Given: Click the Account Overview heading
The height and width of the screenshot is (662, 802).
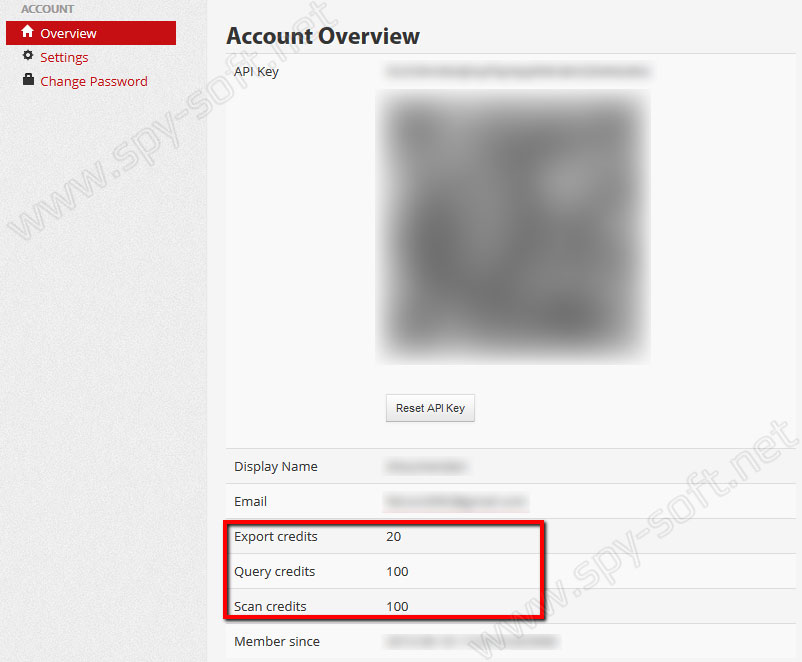Looking at the screenshot, I should point(323,36).
